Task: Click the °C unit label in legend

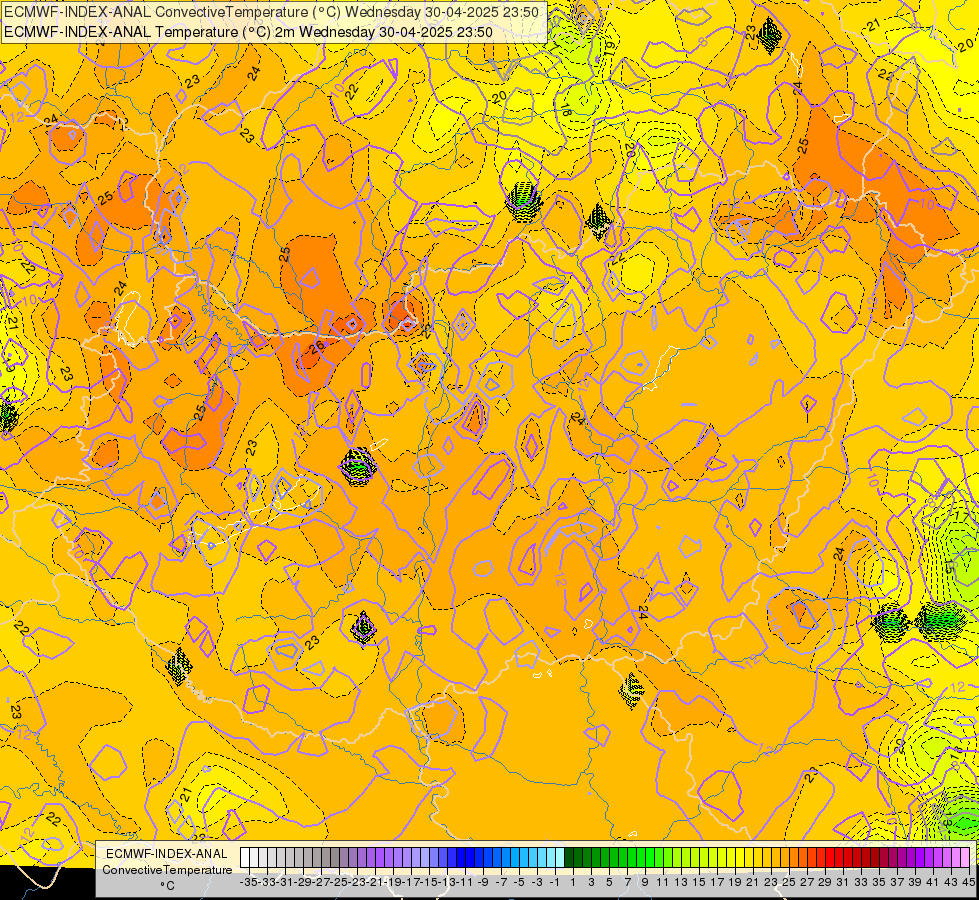Action: click(x=167, y=886)
